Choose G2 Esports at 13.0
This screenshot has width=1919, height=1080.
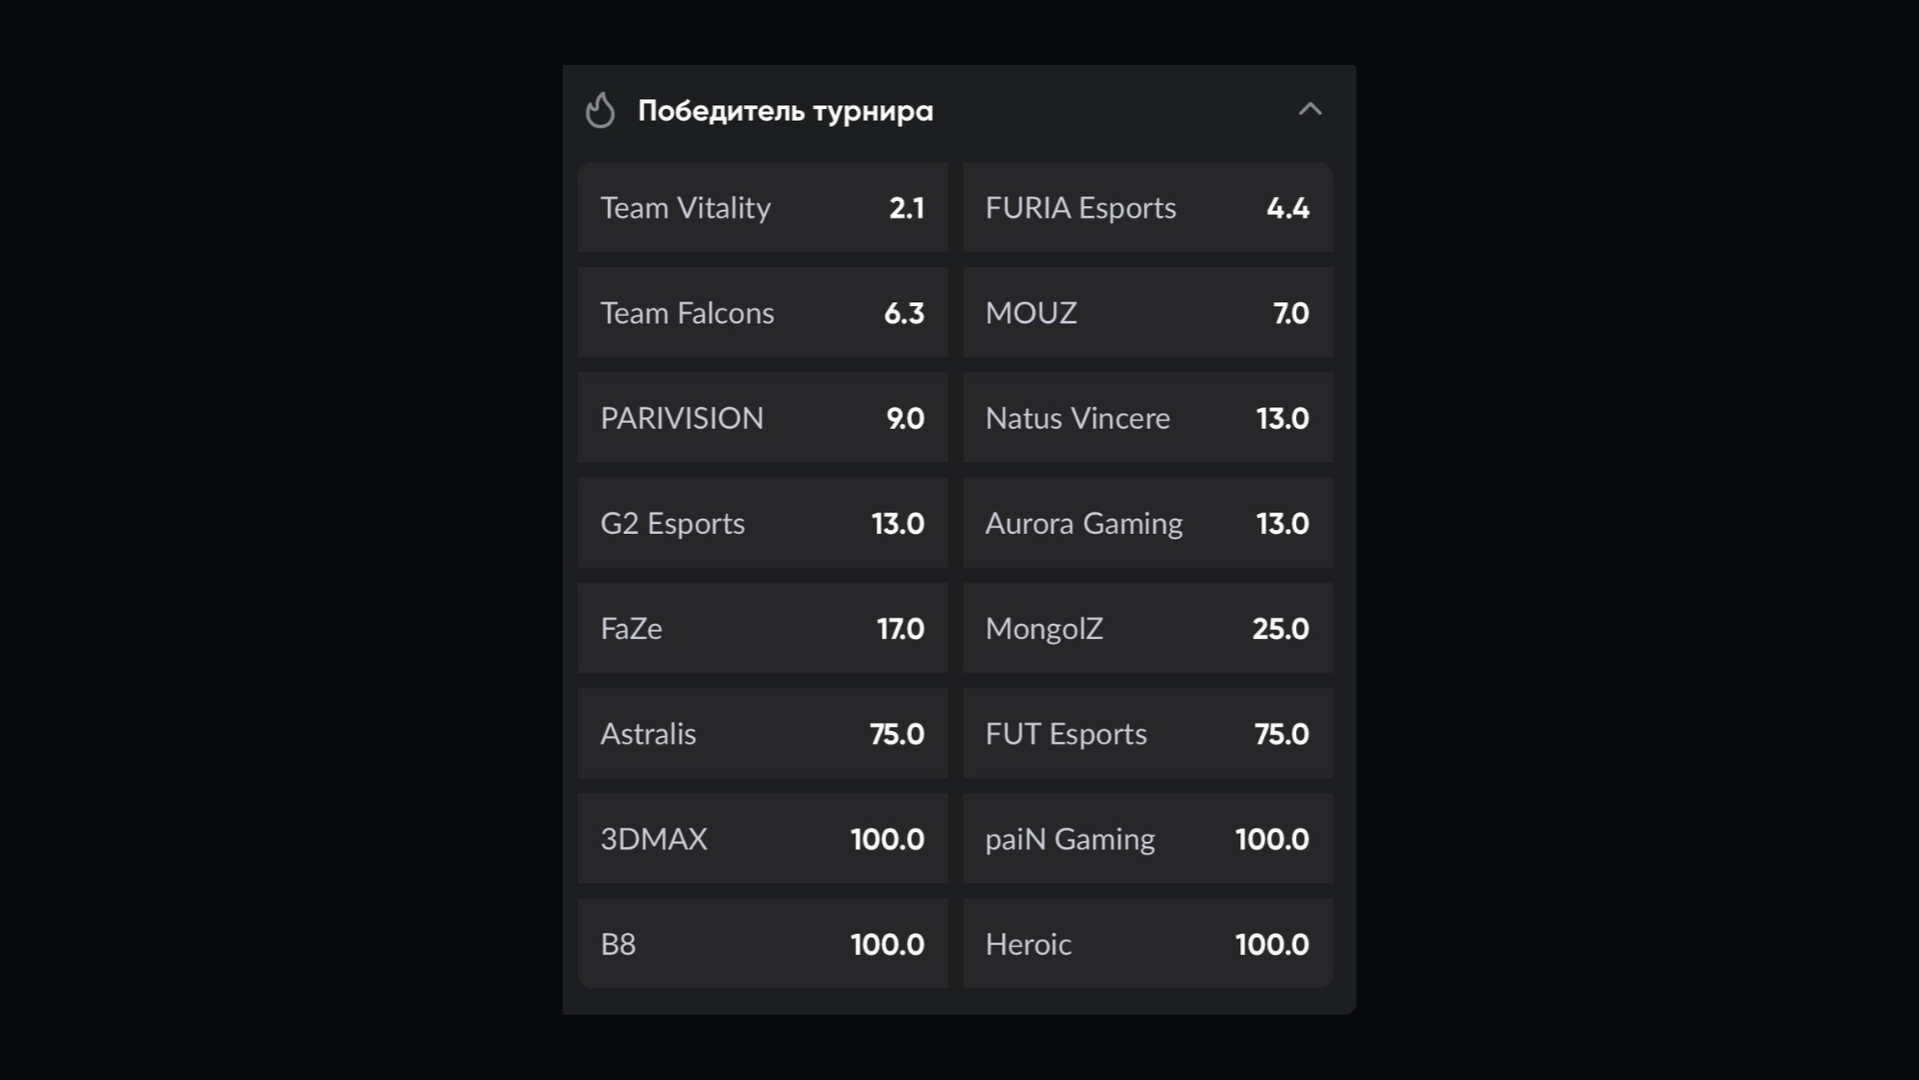point(762,523)
